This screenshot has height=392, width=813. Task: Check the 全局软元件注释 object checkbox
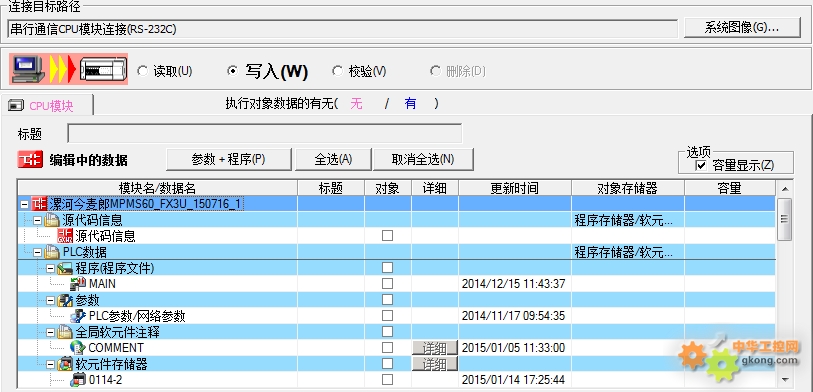coord(387,331)
